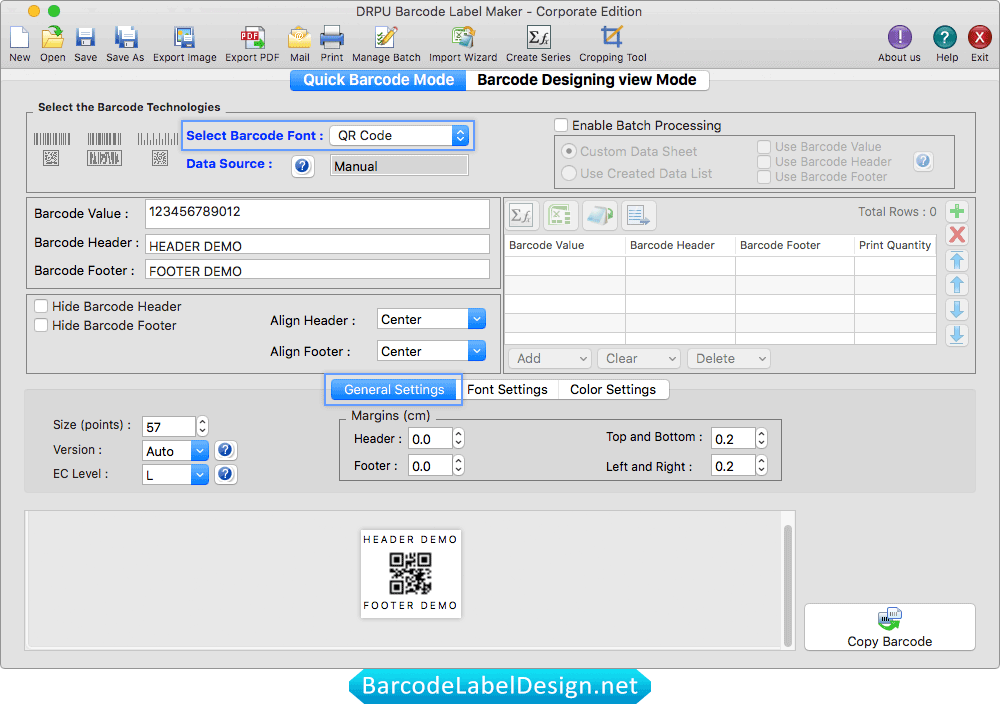Click the preview pane vertical scrollbar
Image resolution: width=1000 pixels, height=704 pixels.
click(x=788, y=585)
